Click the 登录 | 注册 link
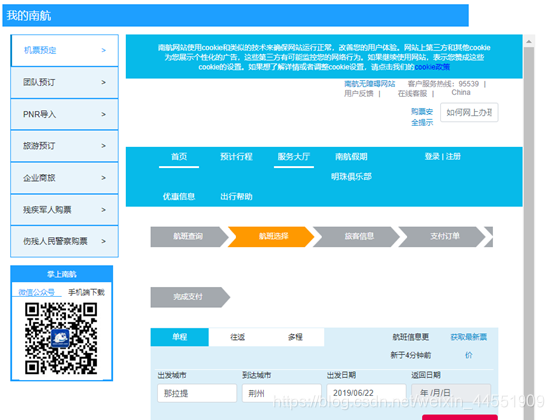 click(x=443, y=156)
